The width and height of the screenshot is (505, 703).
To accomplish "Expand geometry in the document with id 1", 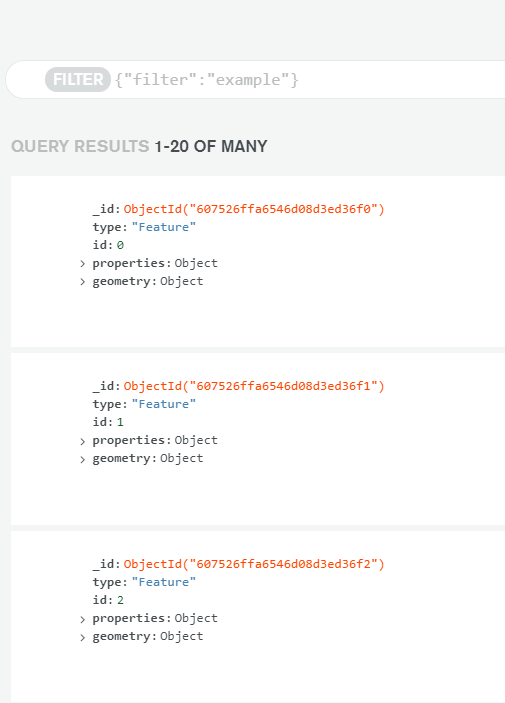I will tap(83, 459).
